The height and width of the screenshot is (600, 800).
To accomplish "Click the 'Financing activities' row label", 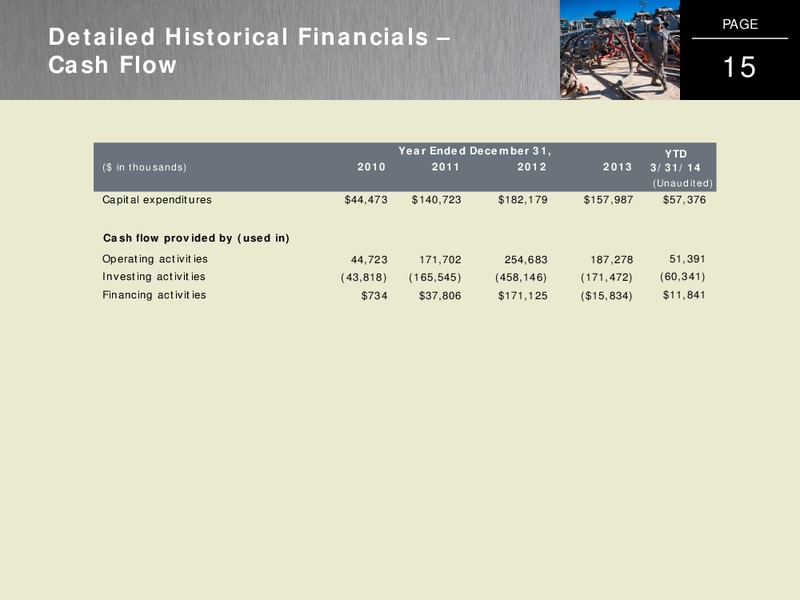I will pos(154,295).
